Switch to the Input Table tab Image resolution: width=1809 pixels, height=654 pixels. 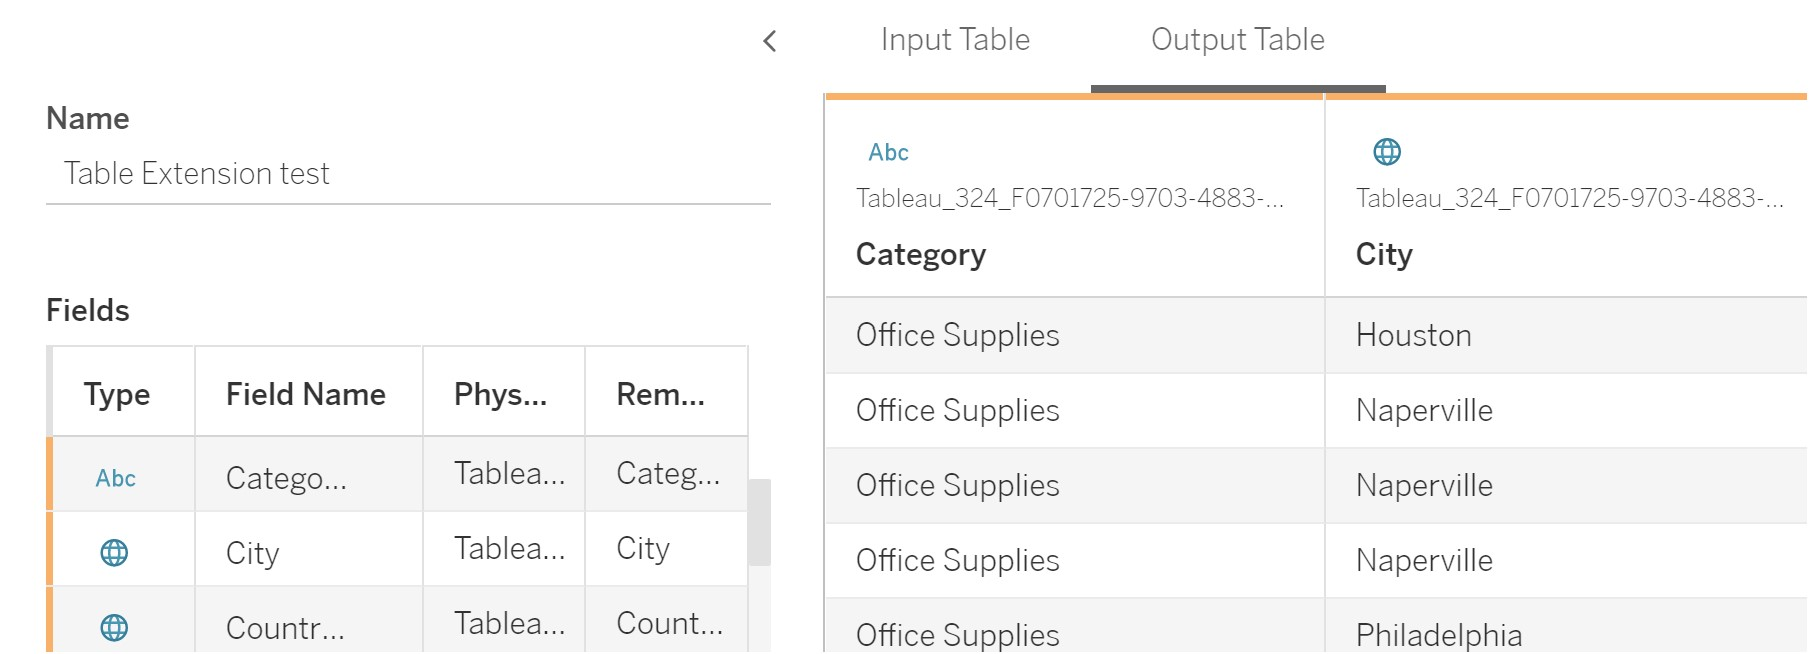click(955, 40)
